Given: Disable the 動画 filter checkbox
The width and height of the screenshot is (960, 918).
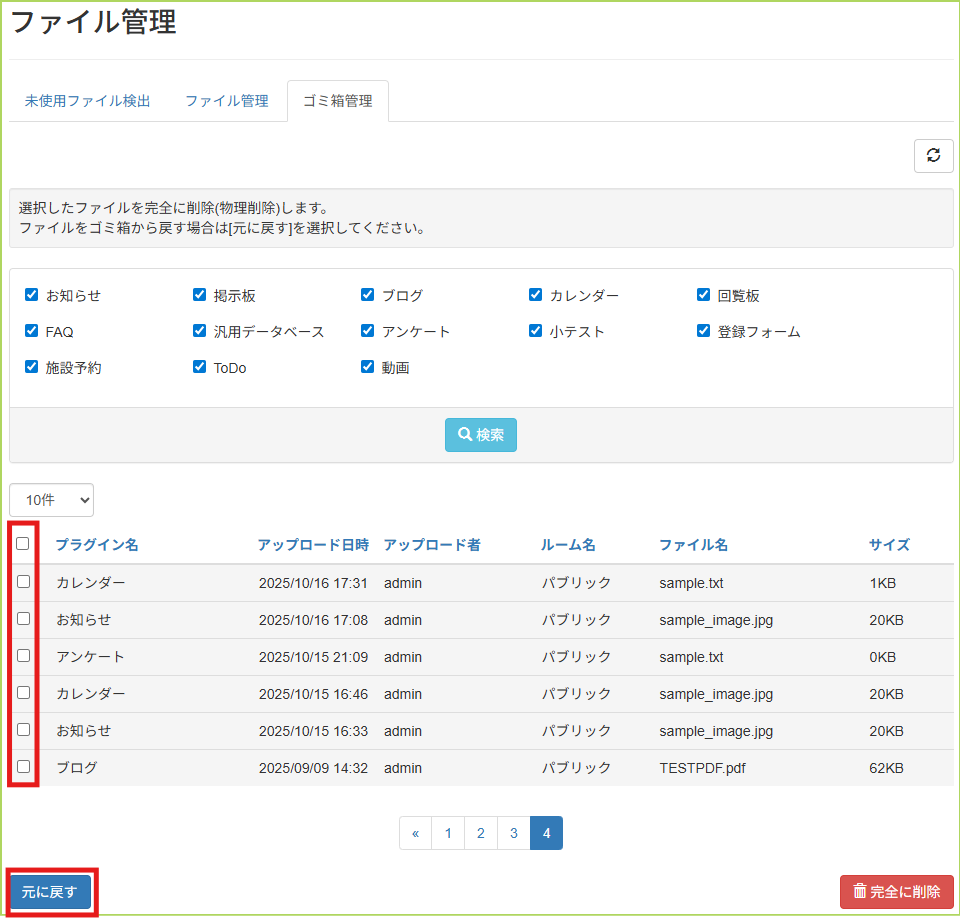Looking at the screenshot, I should tap(368, 367).
